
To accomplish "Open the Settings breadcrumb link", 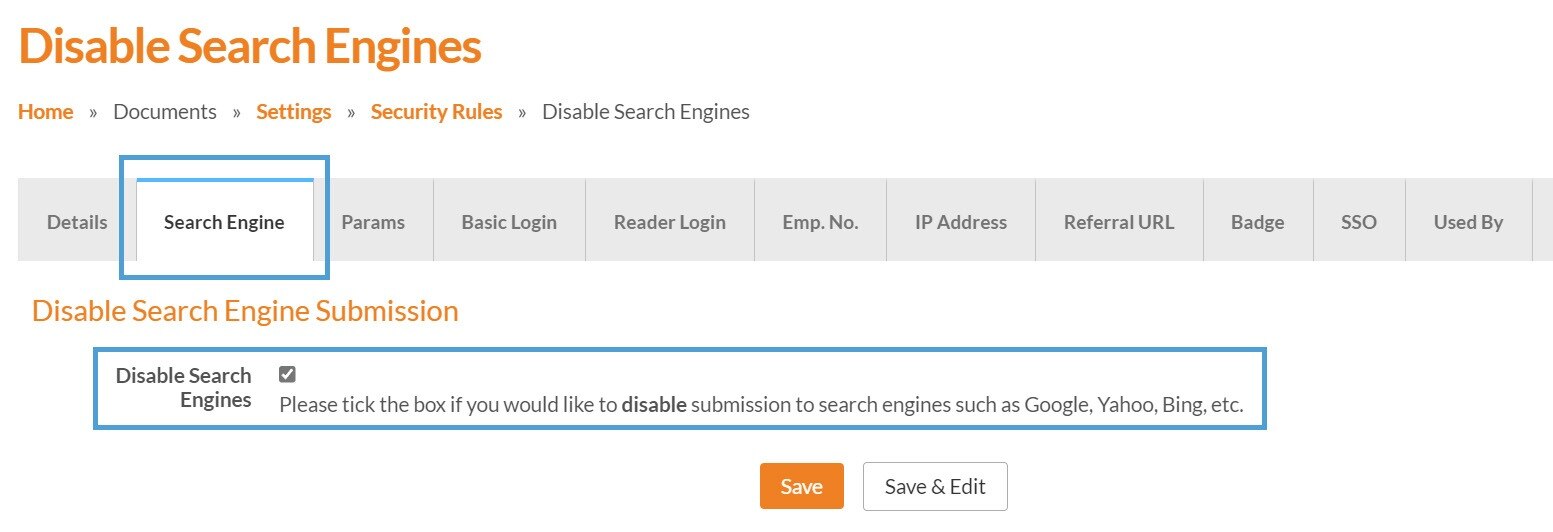I will click(x=293, y=112).
